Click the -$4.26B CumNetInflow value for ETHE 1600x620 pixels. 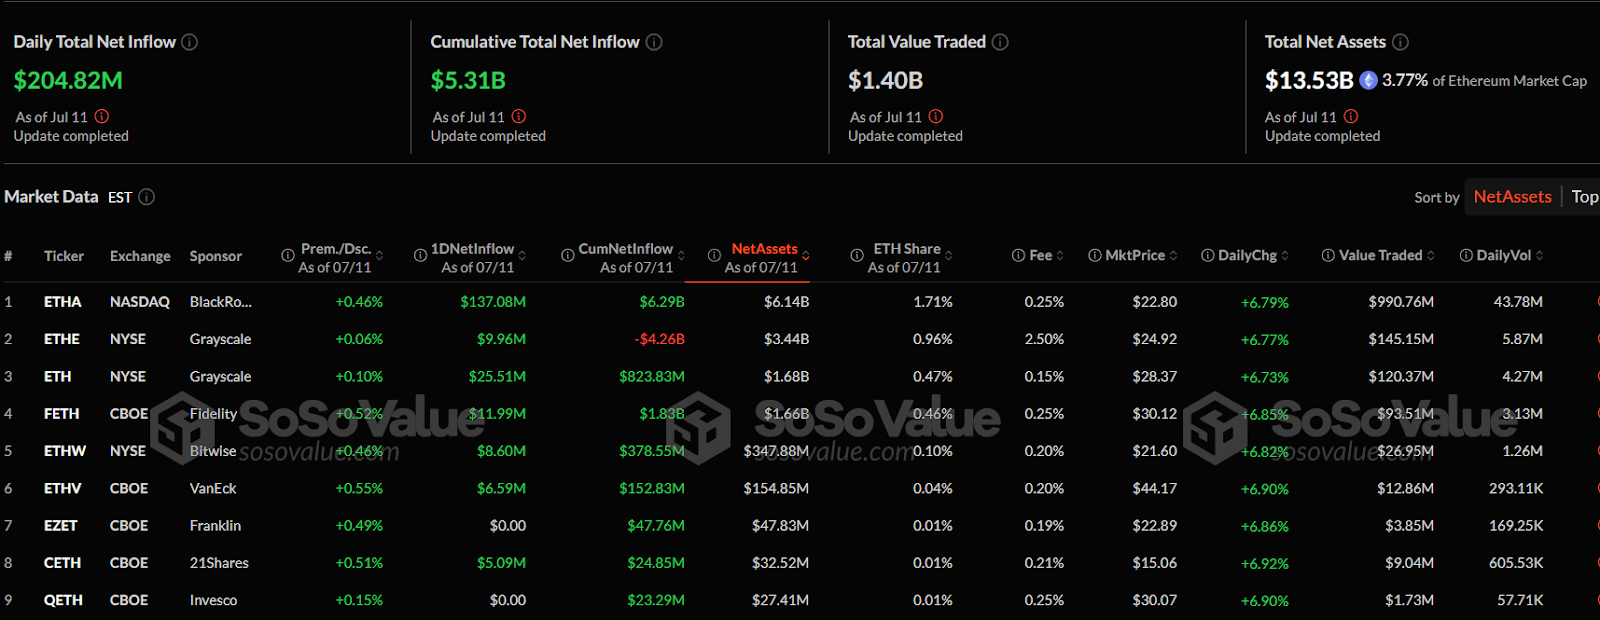(x=660, y=339)
